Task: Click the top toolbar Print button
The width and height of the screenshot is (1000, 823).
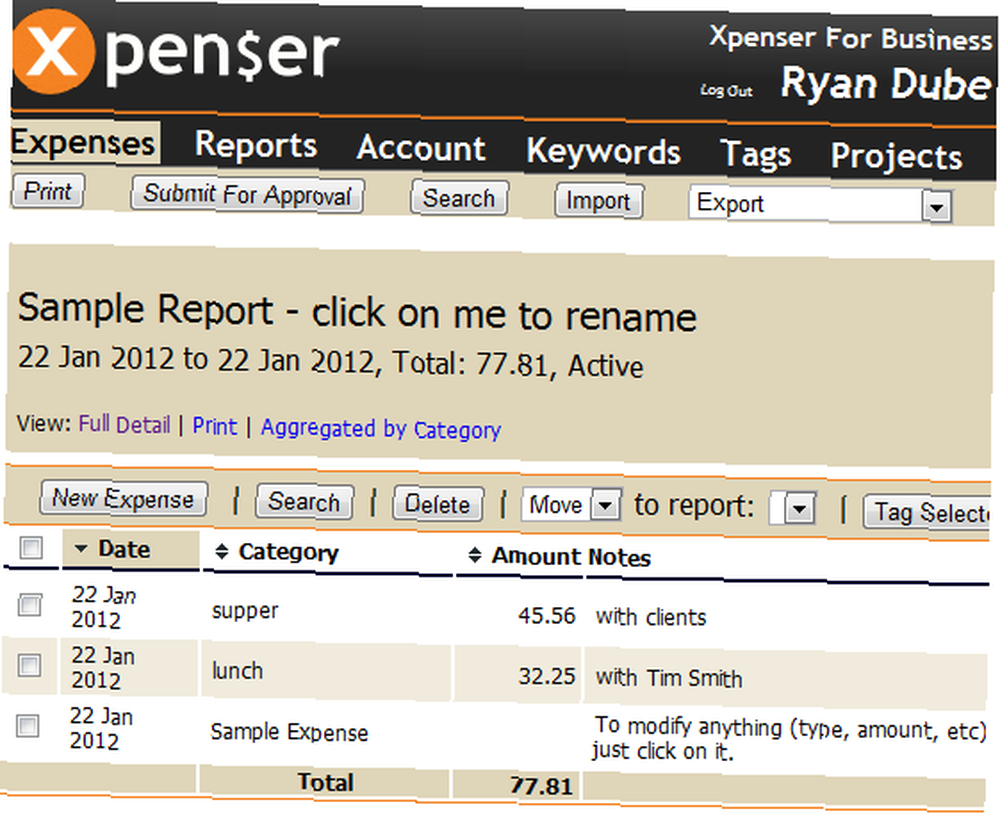Action: point(48,191)
